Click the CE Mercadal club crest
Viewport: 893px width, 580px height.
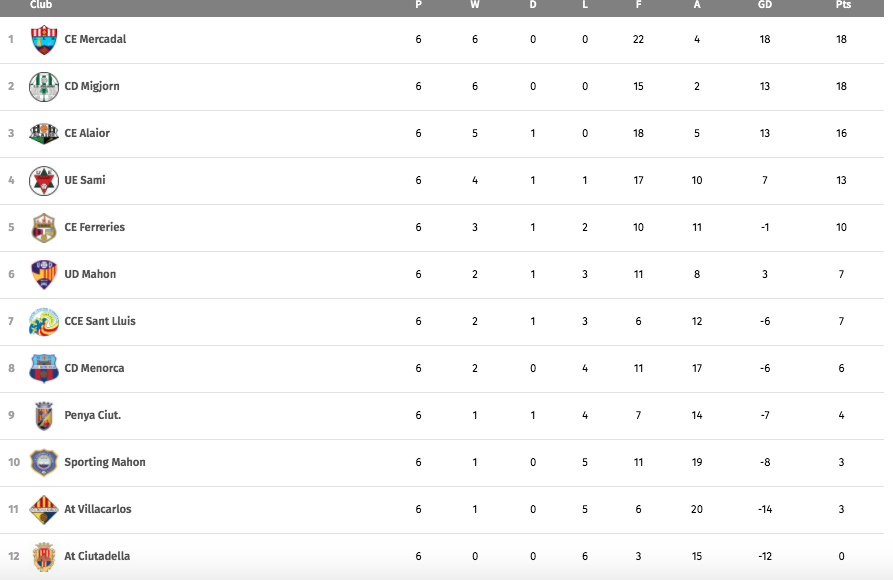[44, 39]
